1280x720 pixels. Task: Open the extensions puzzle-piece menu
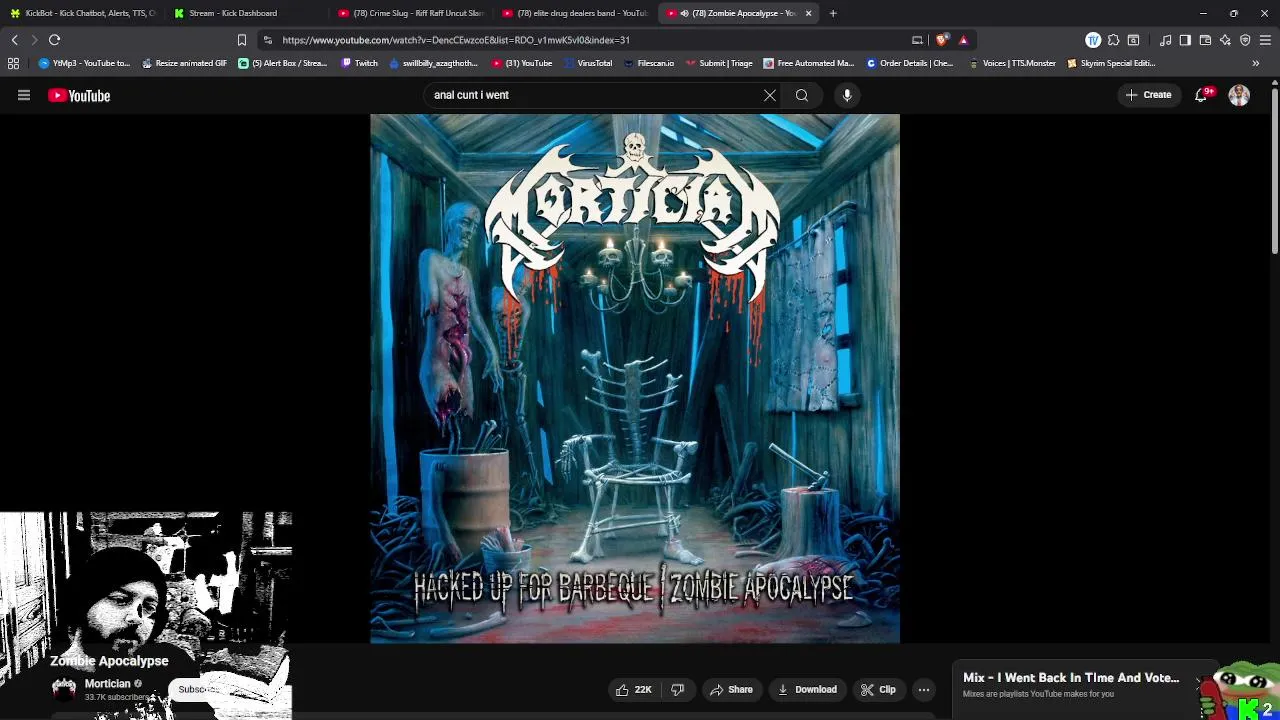point(1113,40)
